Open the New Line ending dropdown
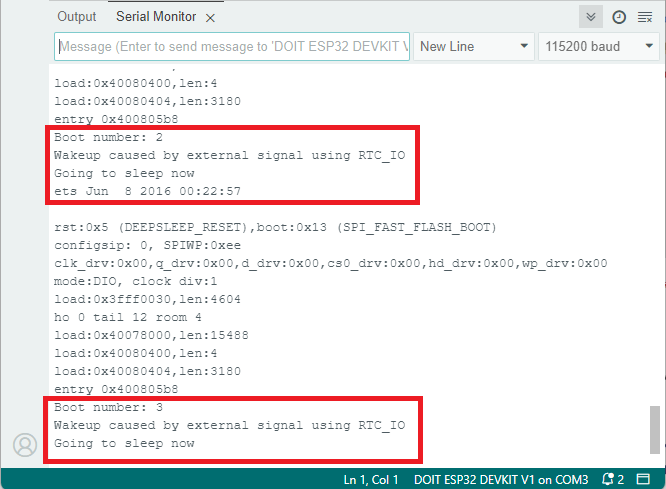Viewport: 666px width, 489px height. (x=474, y=46)
